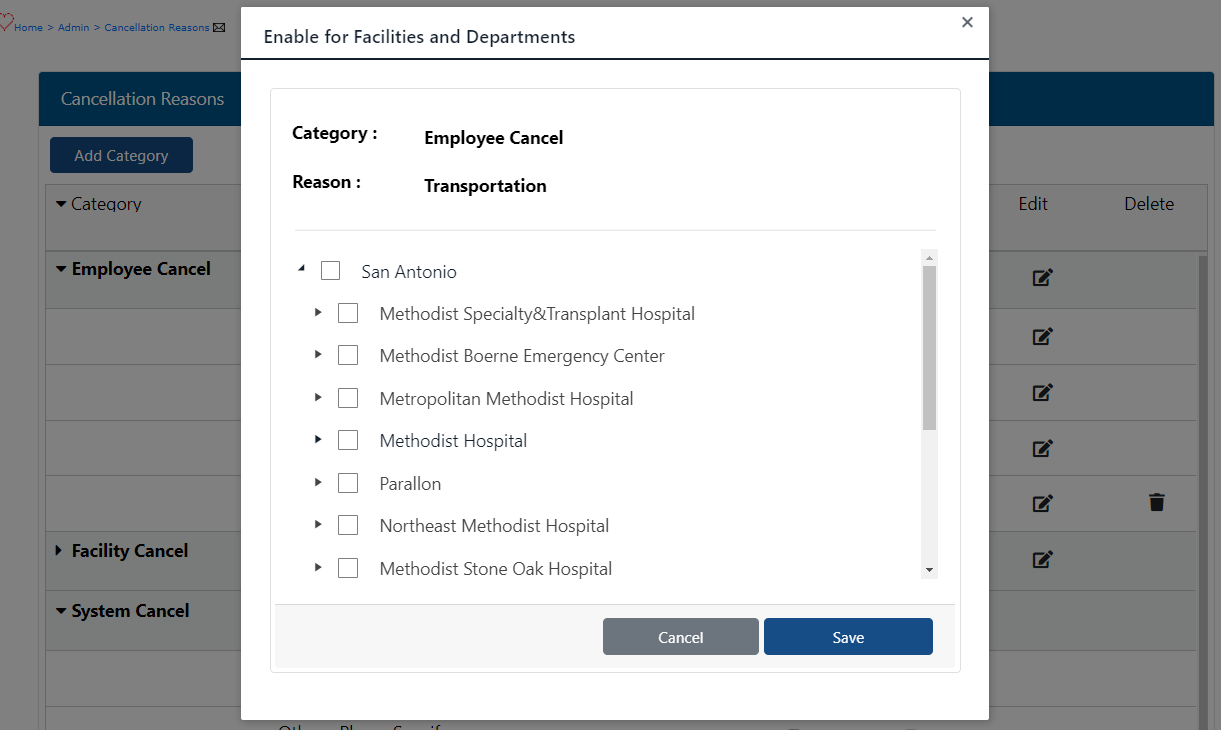Click the trash delete icon
Screen dimensions: 1221x730
pos(1157,503)
